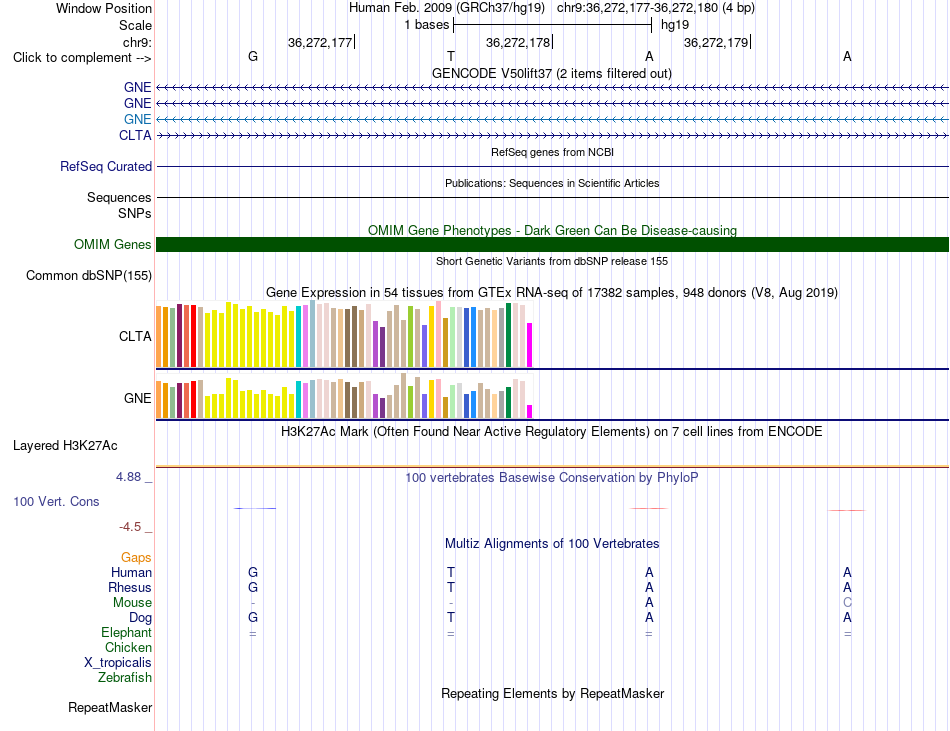Click the 'Window Position' track label
The height and width of the screenshot is (731, 950).
click(x=104, y=8)
